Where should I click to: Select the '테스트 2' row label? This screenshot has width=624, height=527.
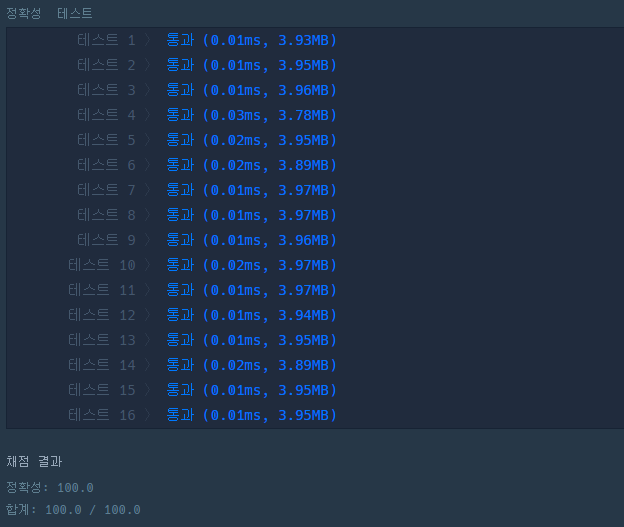click(106, 65)
